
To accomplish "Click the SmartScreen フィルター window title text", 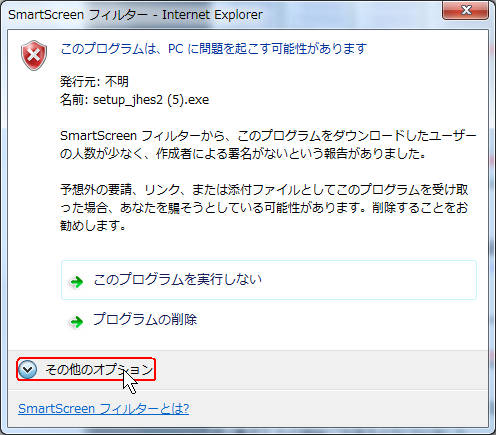I will pyautogui.click(x=77, y=15).
